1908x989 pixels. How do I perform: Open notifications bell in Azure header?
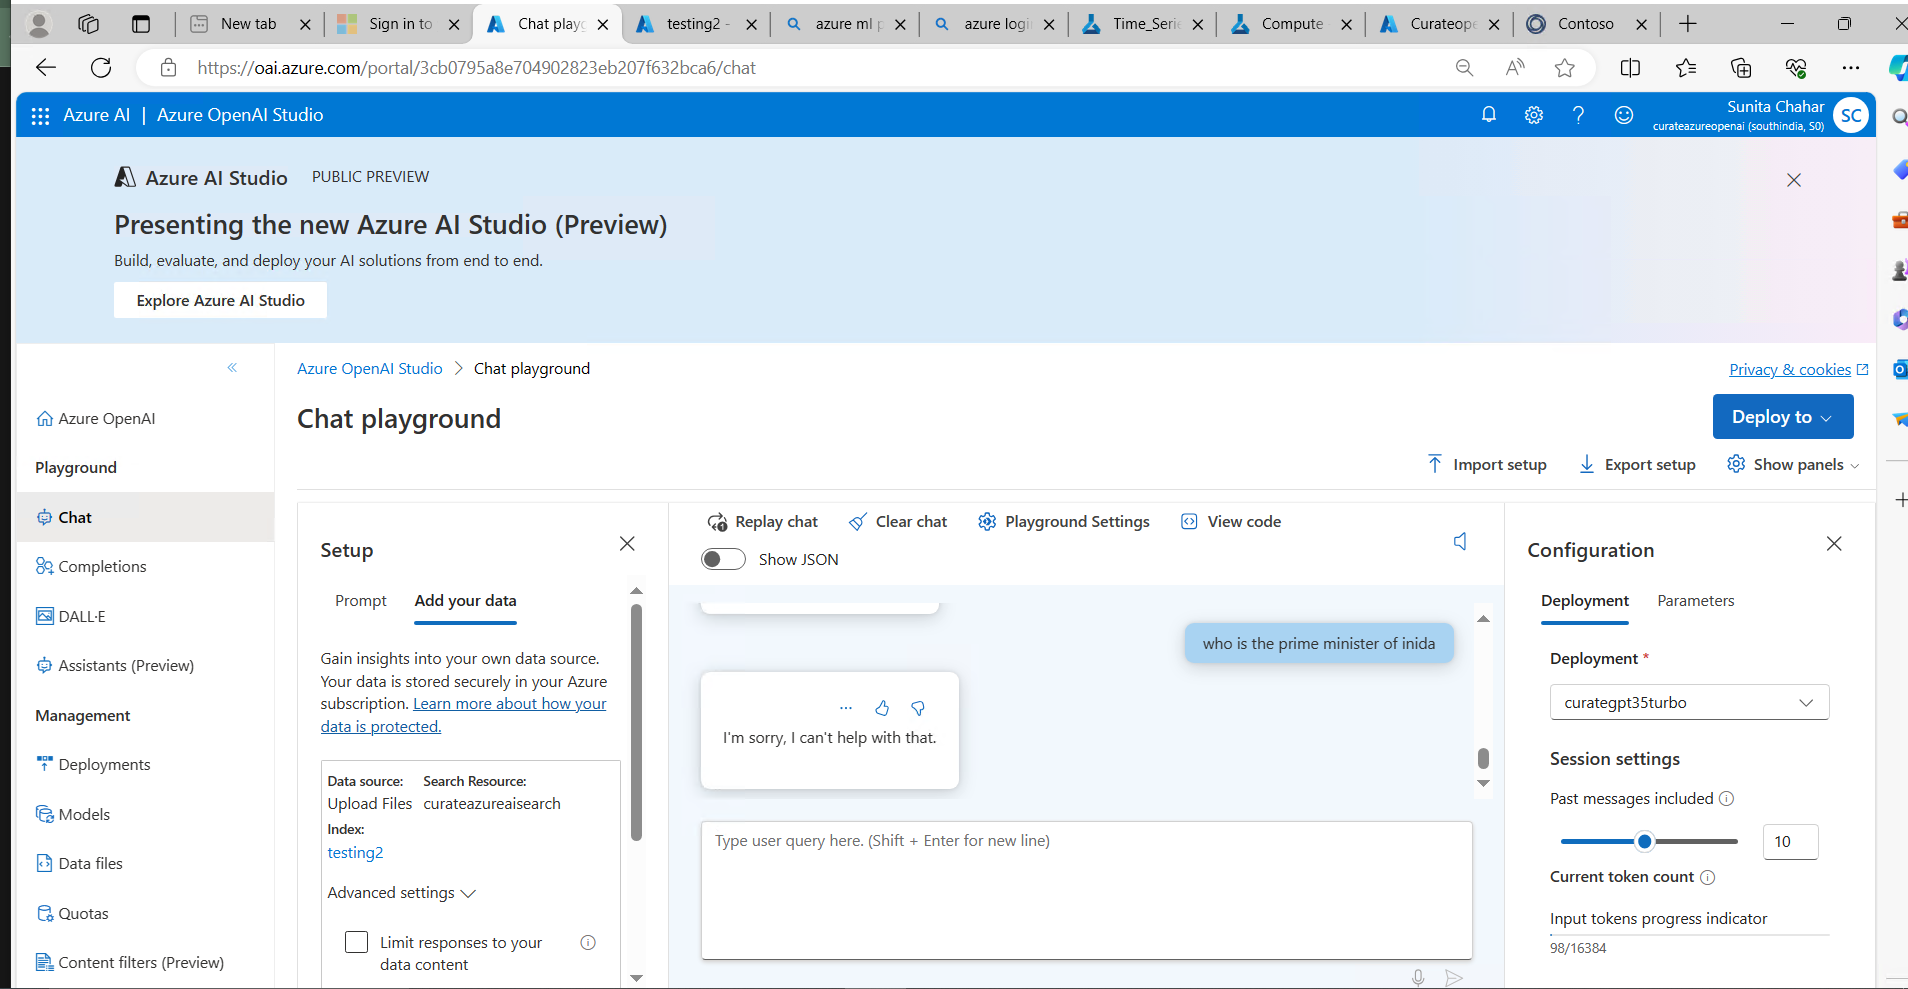pyautogui.click(x=1489, y=115)
